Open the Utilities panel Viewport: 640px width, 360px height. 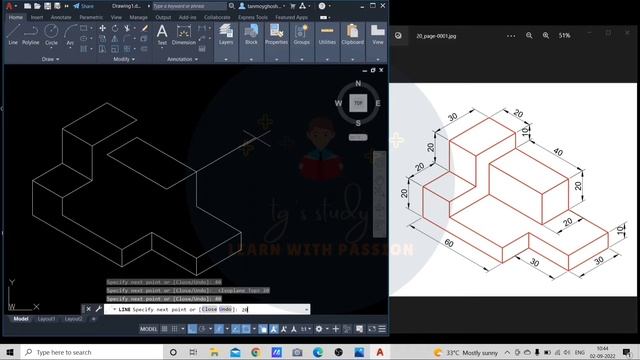tap(327, 34)
